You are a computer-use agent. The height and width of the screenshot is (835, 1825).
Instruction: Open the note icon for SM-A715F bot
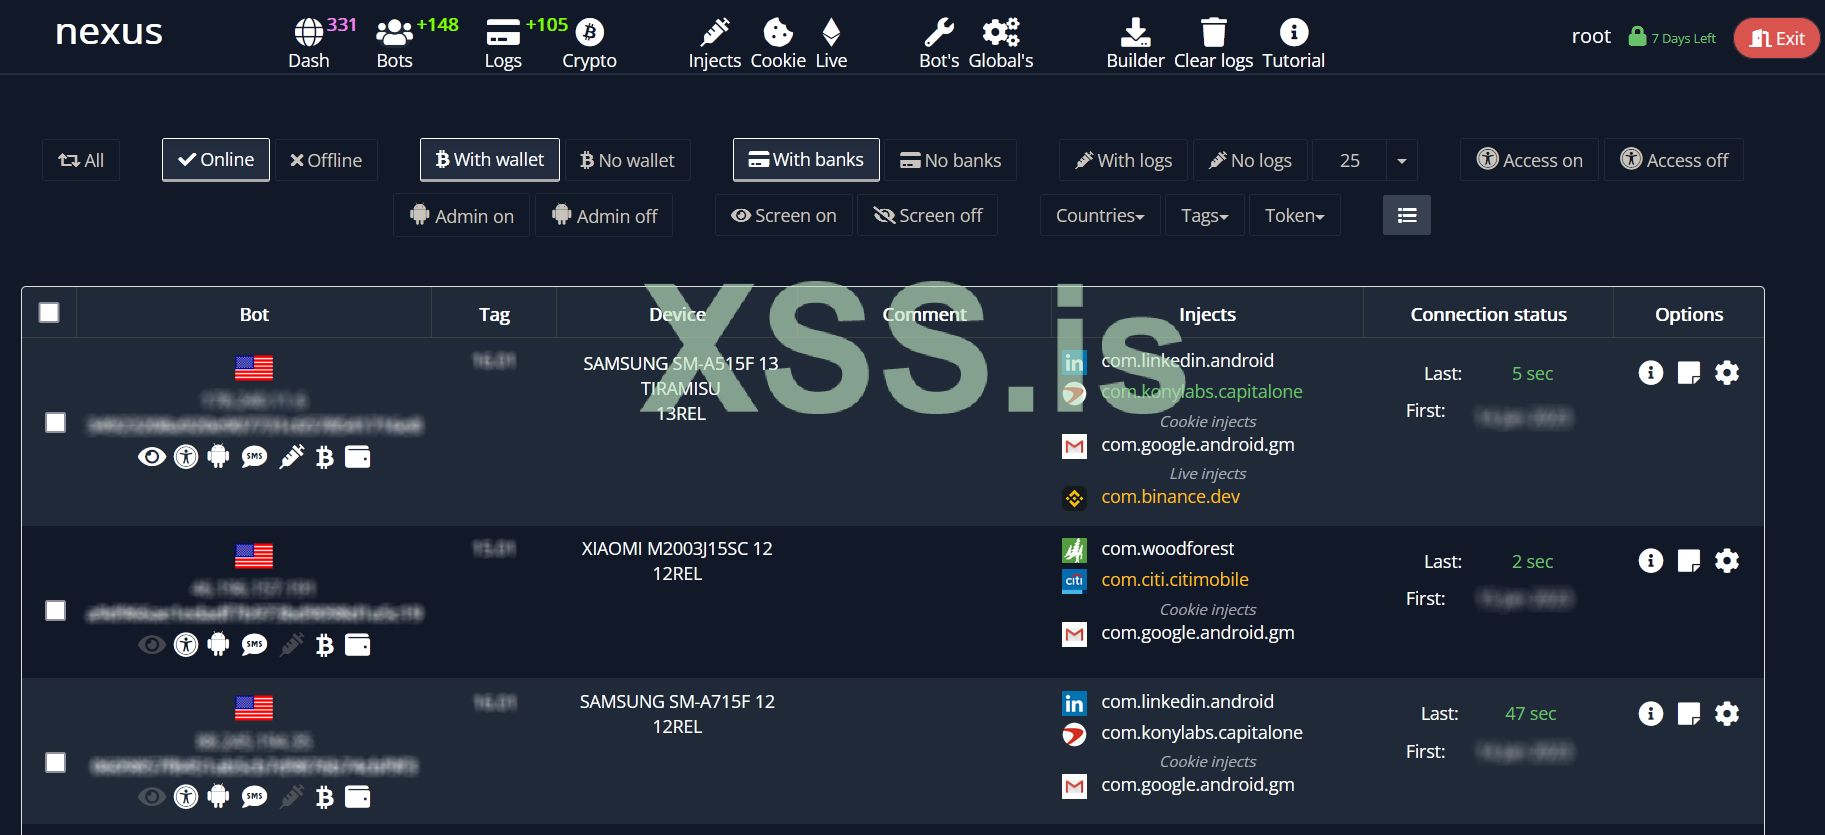(x=1689, y=713)
